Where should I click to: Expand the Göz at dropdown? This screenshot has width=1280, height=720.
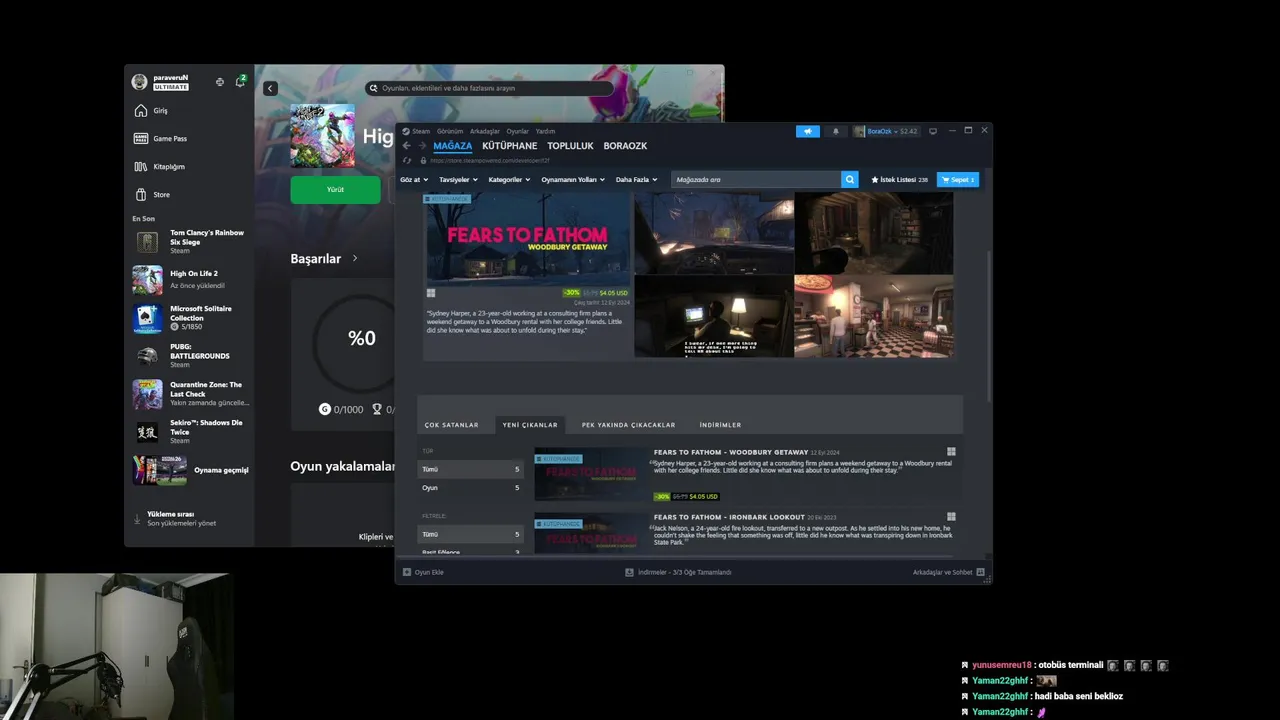414,180
